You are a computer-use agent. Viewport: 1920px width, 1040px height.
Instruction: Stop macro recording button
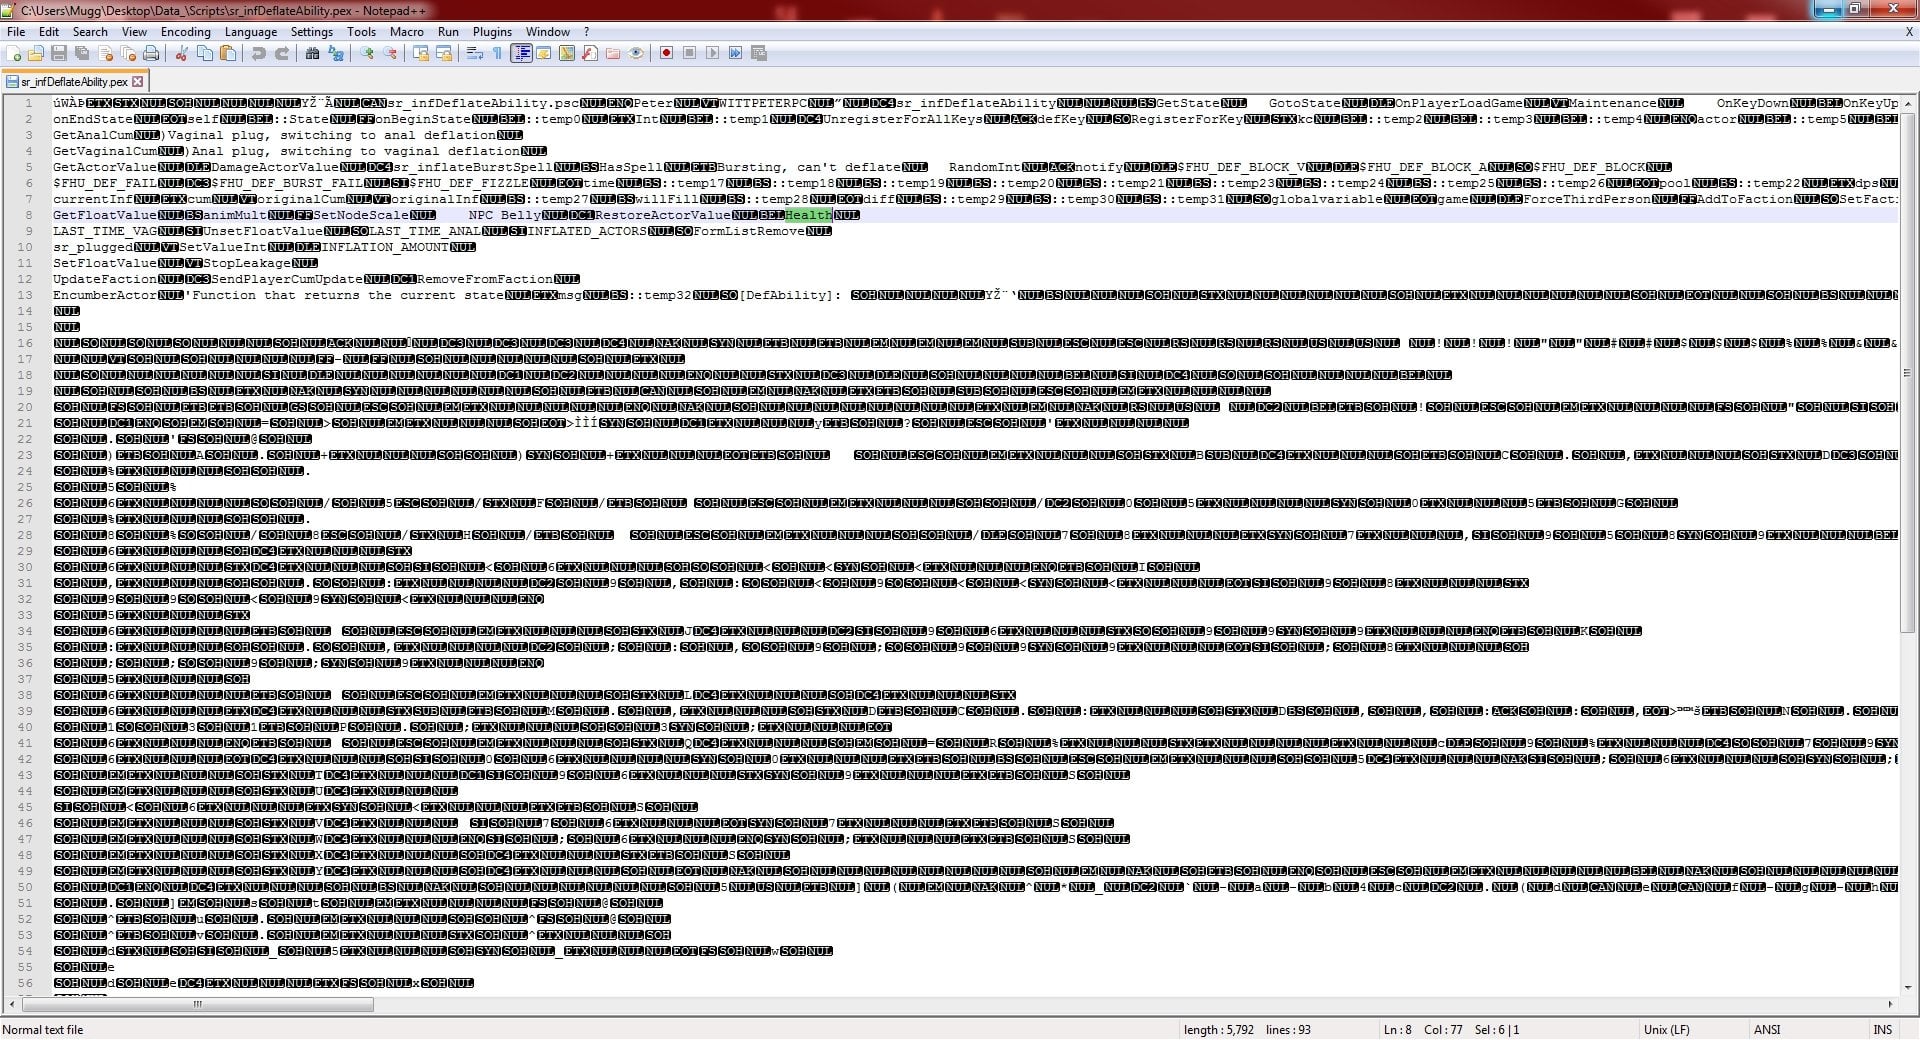(x=690, y=53)
